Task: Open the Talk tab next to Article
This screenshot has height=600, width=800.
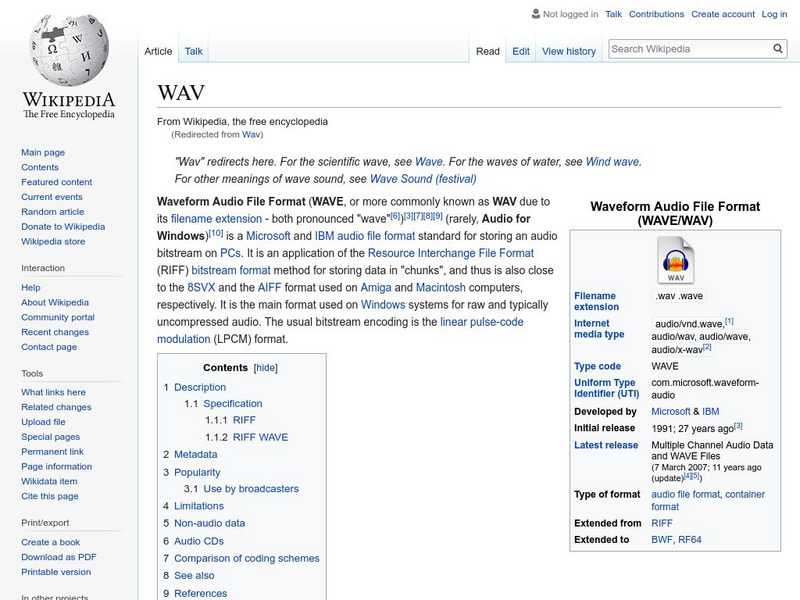Action: point(193,51)
